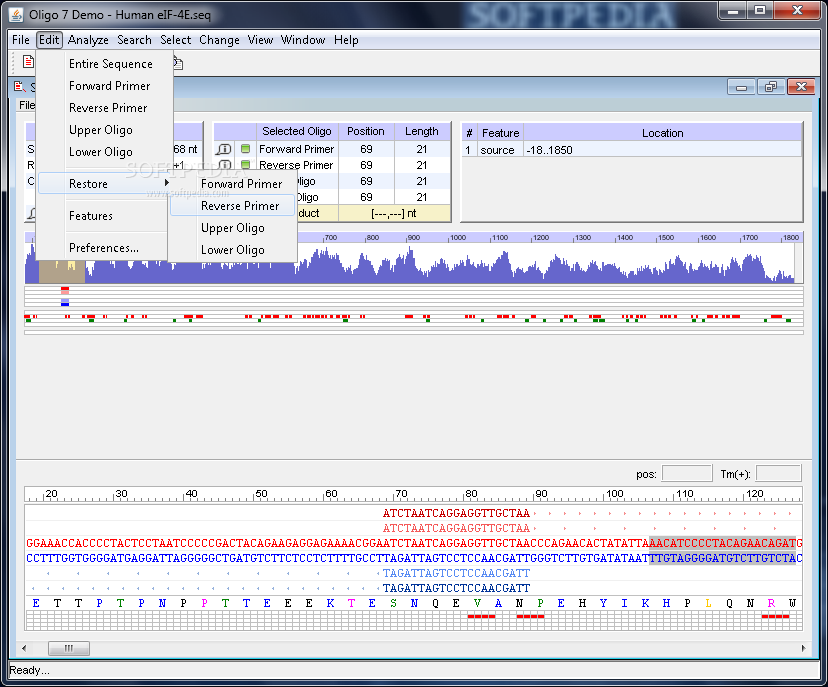Image resolution: width=828 pixels, height=687 pixels.
Task: Open Preferences... dialog
Action: (x=104, y=248)
